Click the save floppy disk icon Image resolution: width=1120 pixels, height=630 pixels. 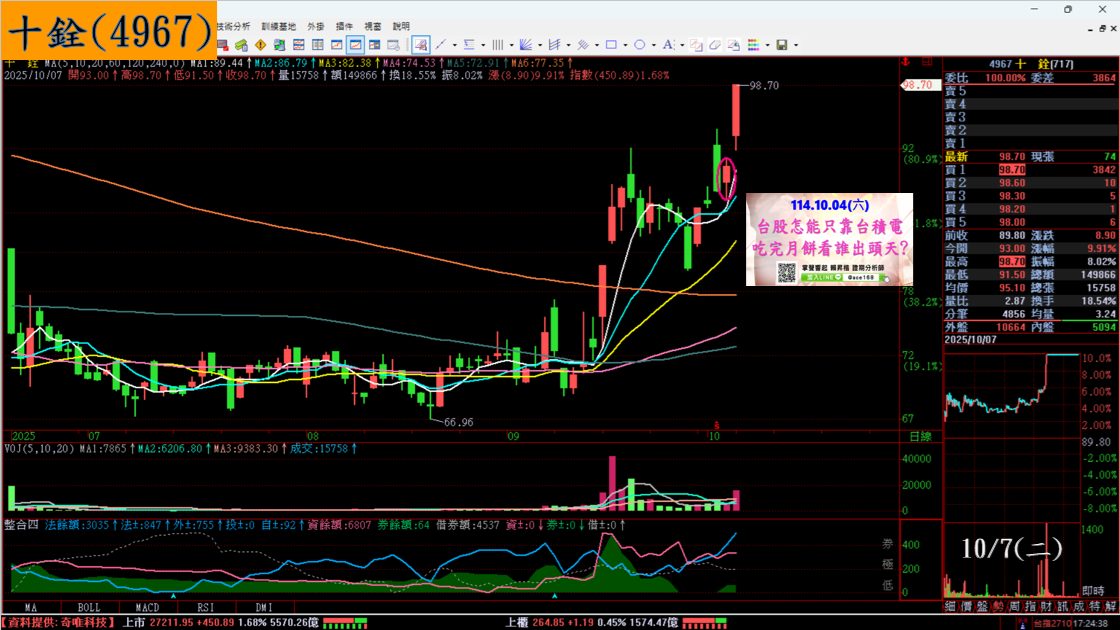tap(782, 45)
